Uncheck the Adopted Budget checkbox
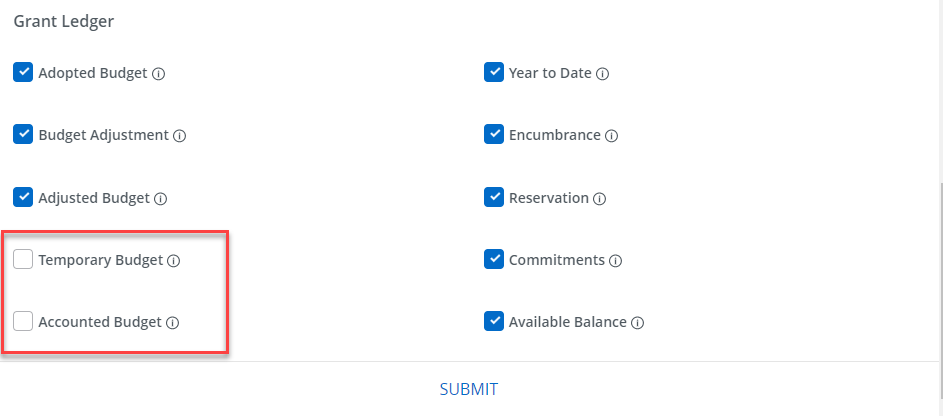This screenshot has height=416, width=943. [x=23, y=72]
